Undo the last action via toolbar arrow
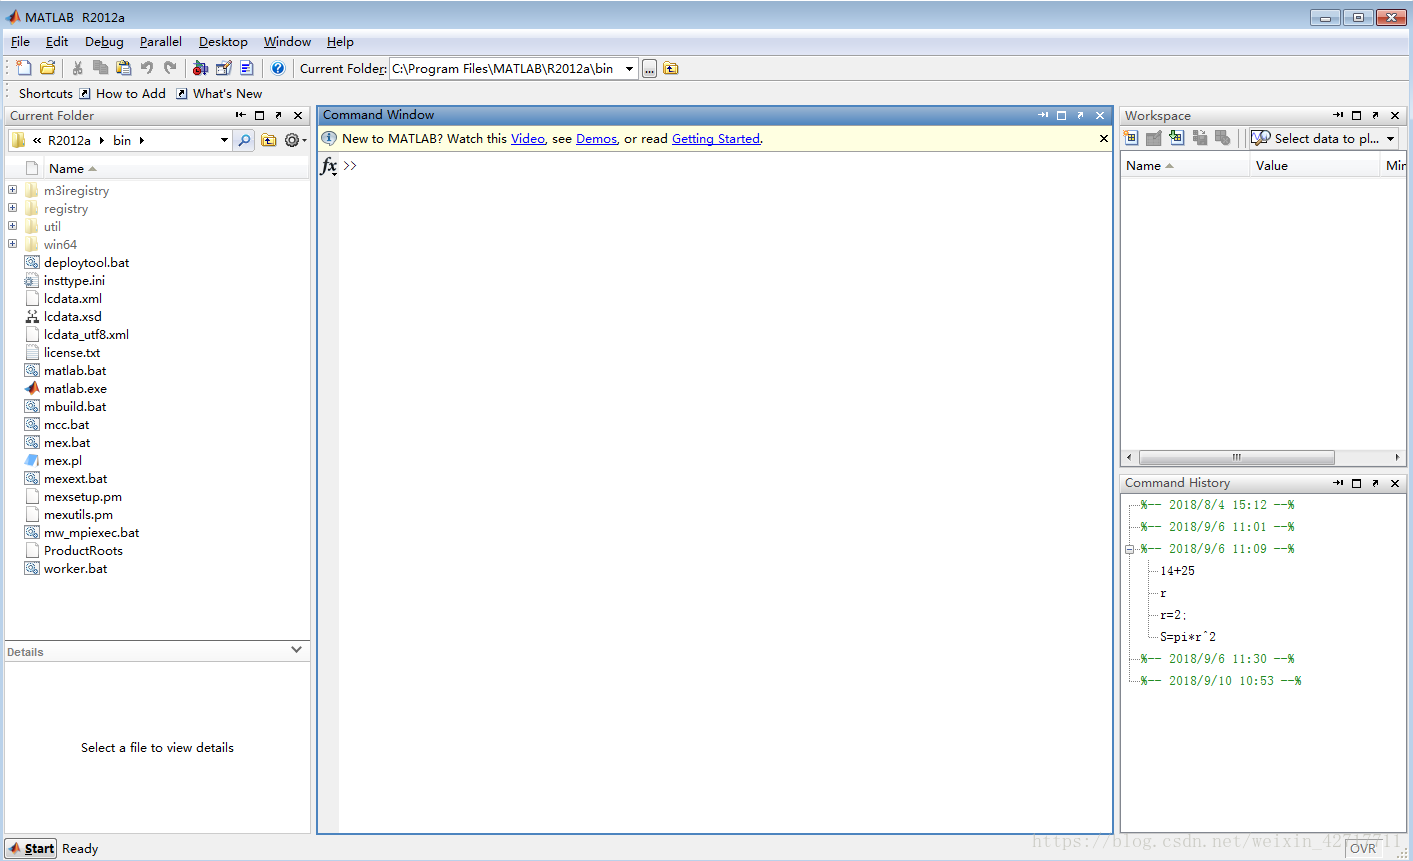Image resolution: width=1413 pixels, height=861 pixels. (147, 68)
